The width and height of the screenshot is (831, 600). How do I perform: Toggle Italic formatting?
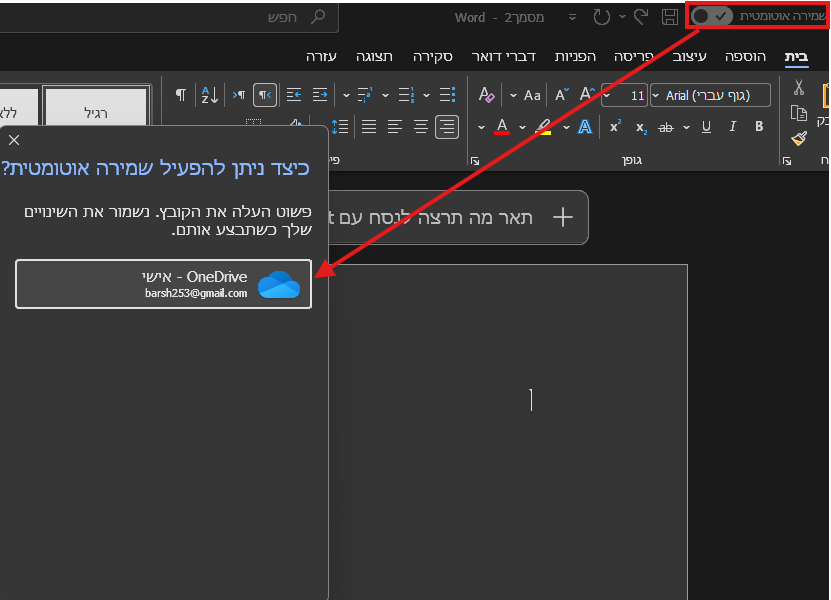(x=732, y=127)
